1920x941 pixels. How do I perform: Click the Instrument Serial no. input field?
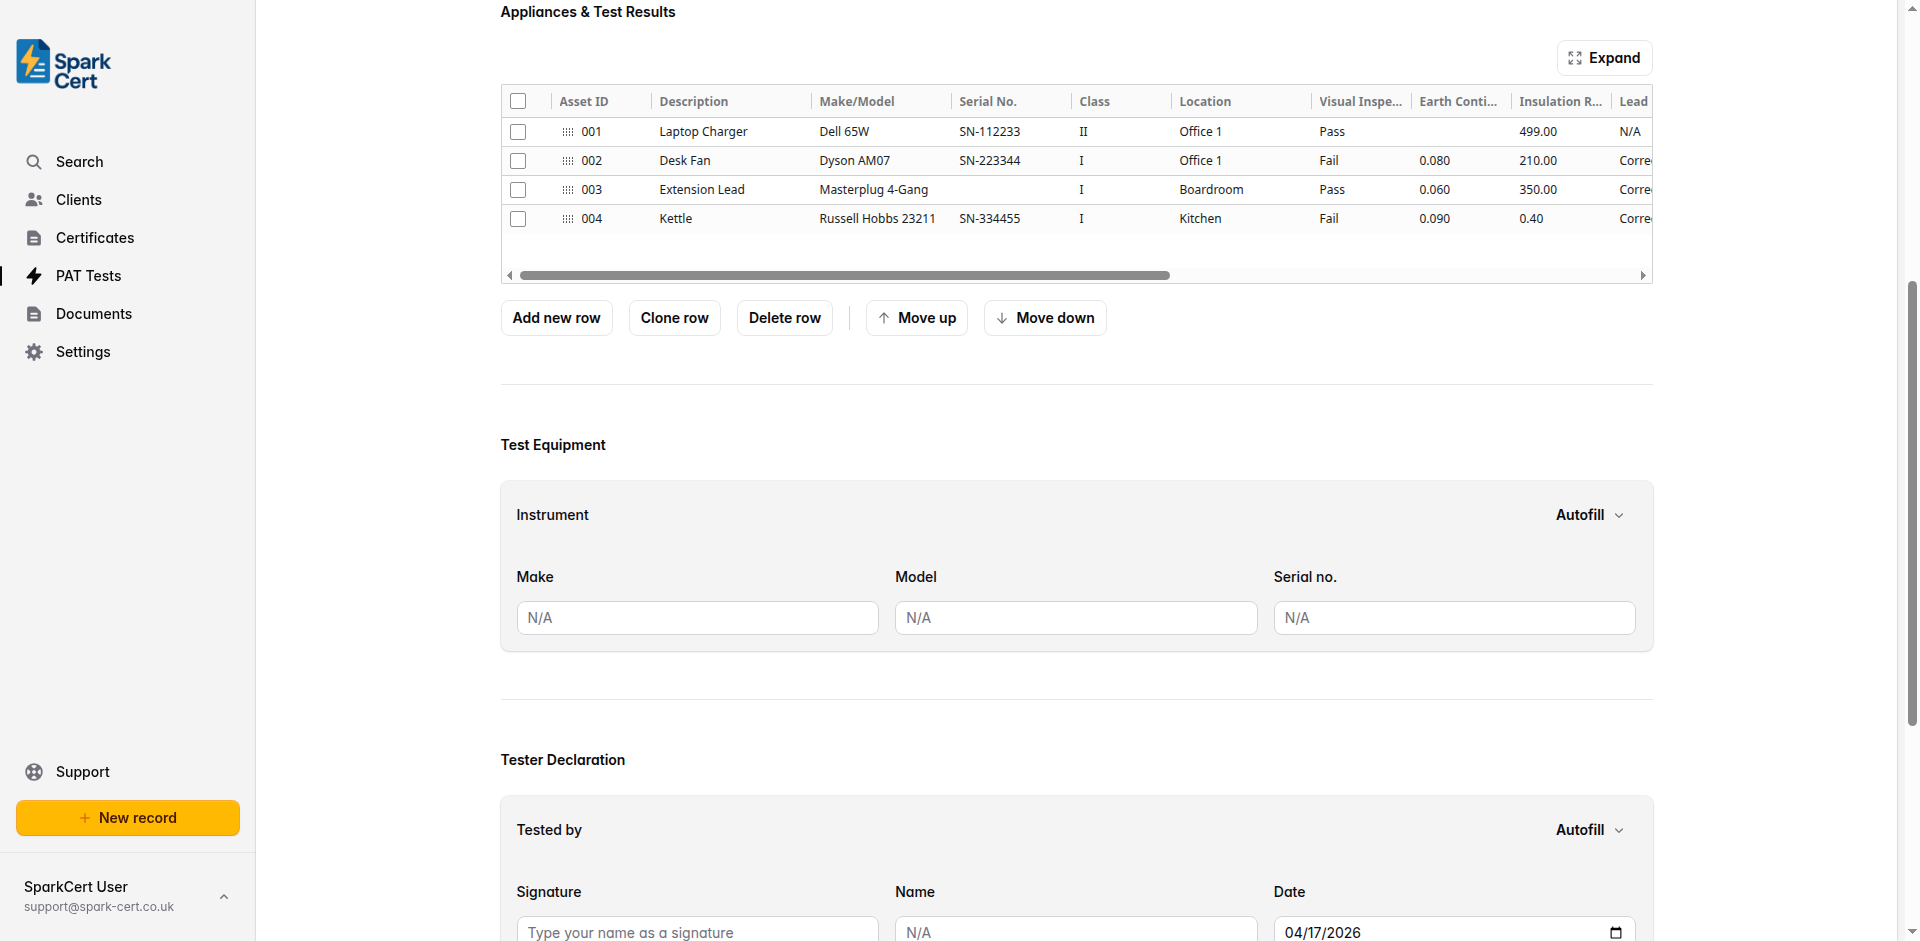(x=1455, y=618)
